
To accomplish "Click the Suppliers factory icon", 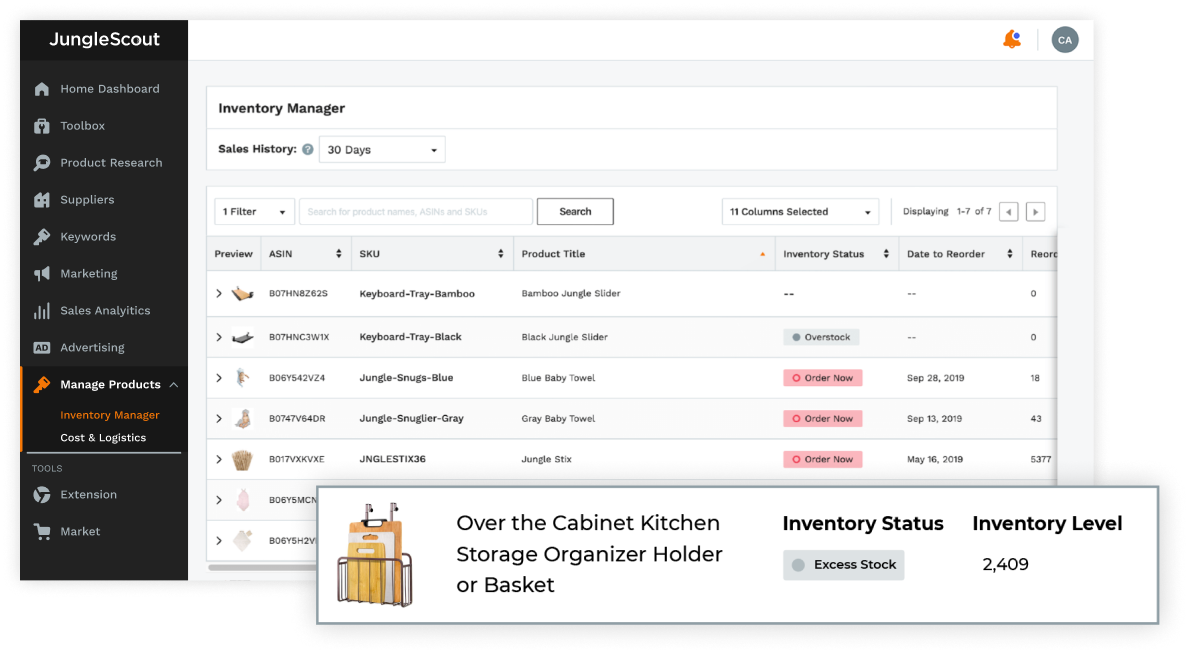I will (x=42, y=200).
